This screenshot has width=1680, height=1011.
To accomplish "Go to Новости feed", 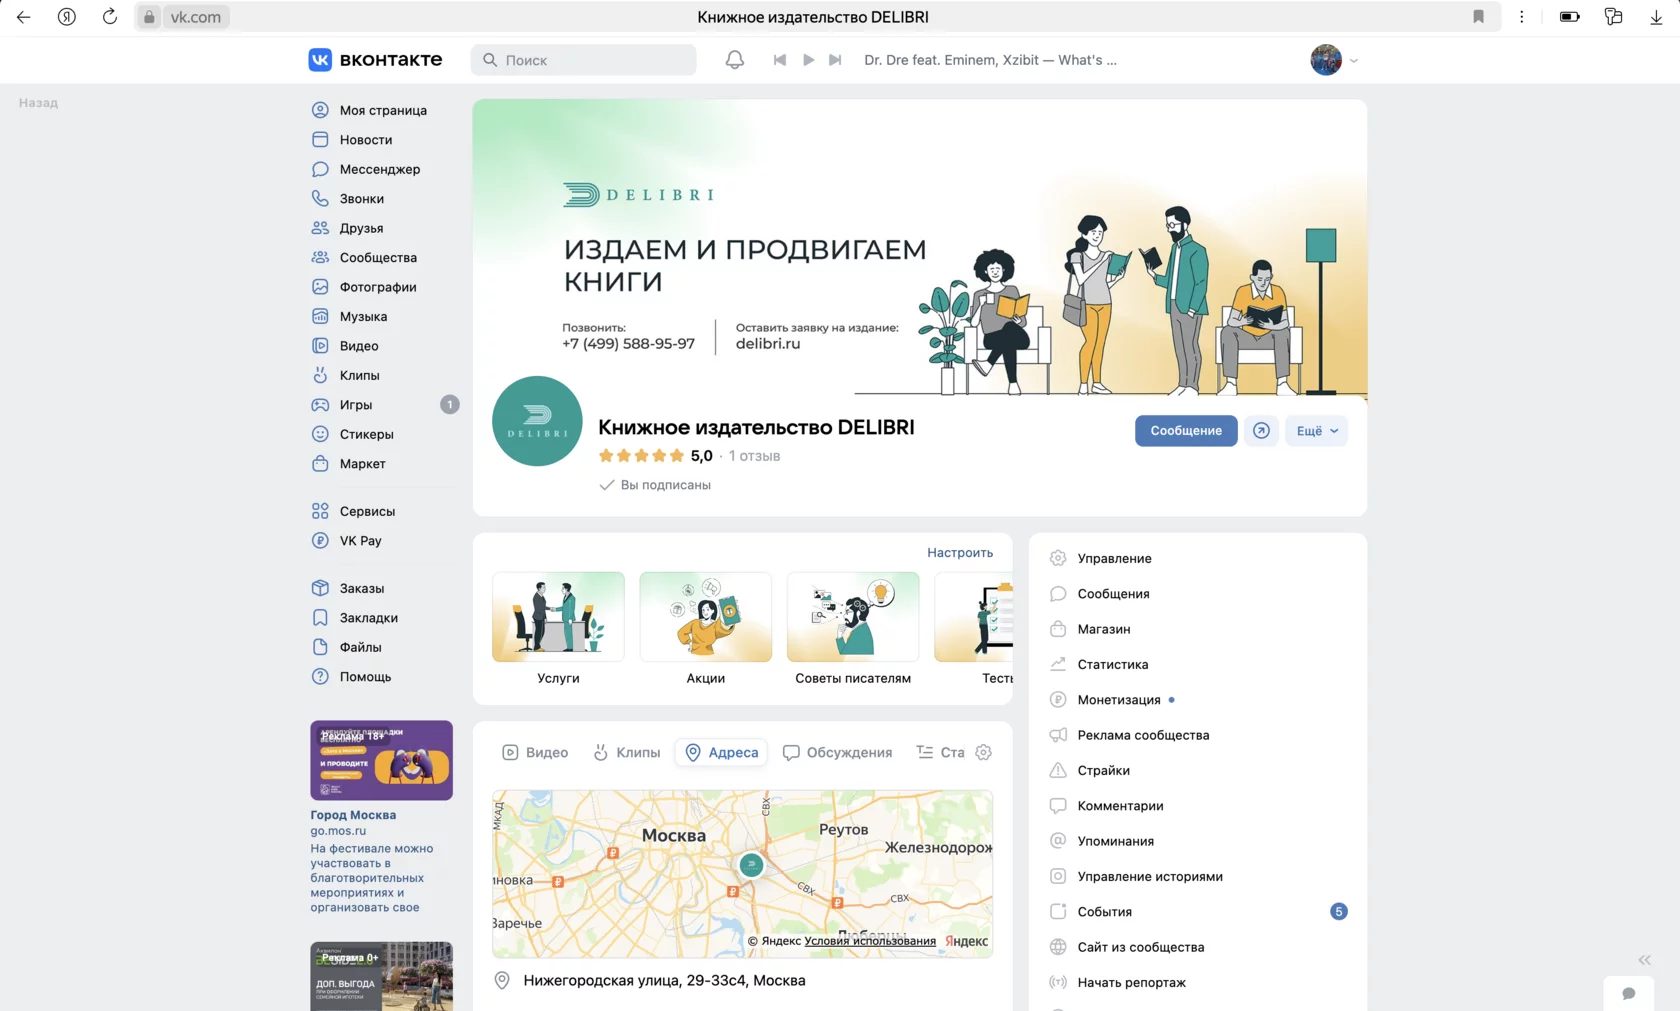I will (366, 140).
